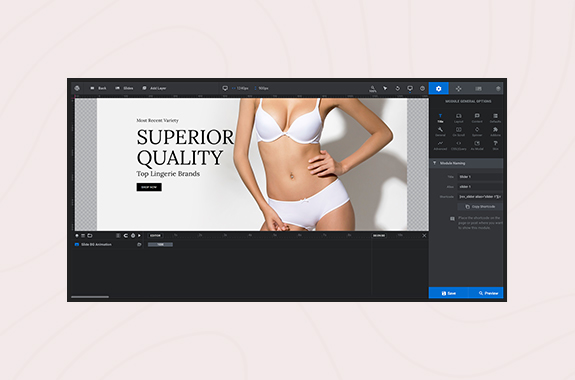Click the SHOP NOW button layer
Screen dimensions: 575x380
click(x=149, y=187)
